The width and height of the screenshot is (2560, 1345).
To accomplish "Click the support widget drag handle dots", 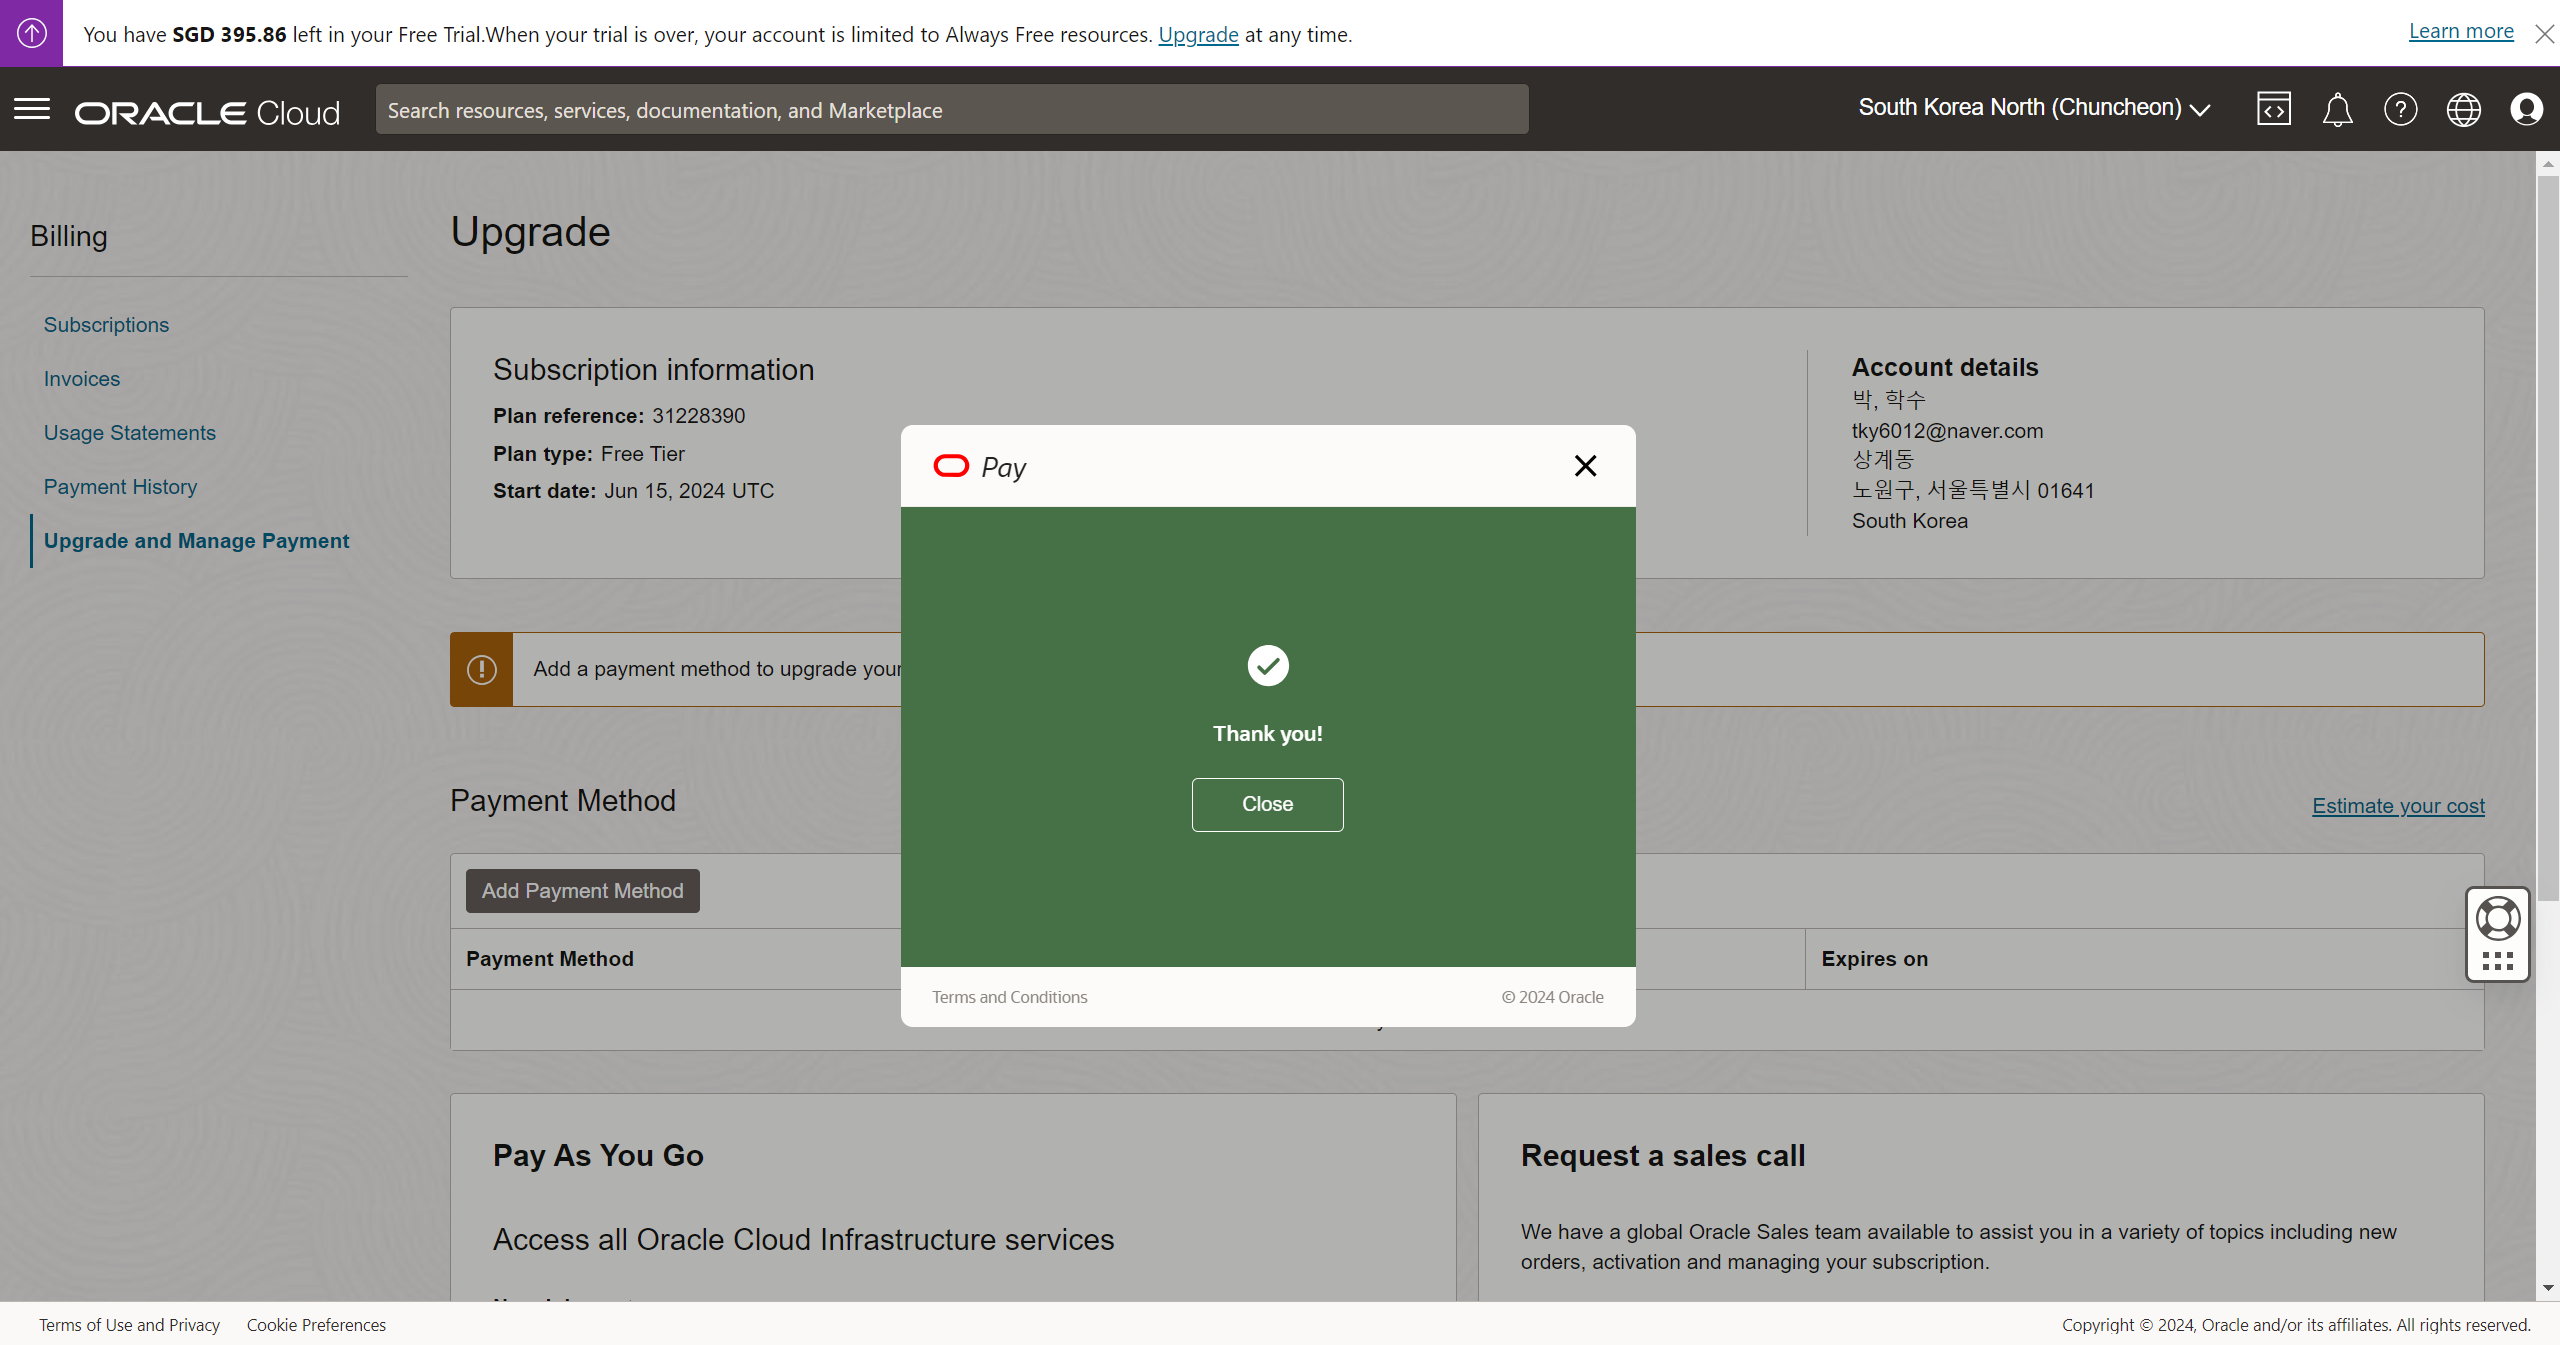I will pyautogui.click(x=2497, y=961).
